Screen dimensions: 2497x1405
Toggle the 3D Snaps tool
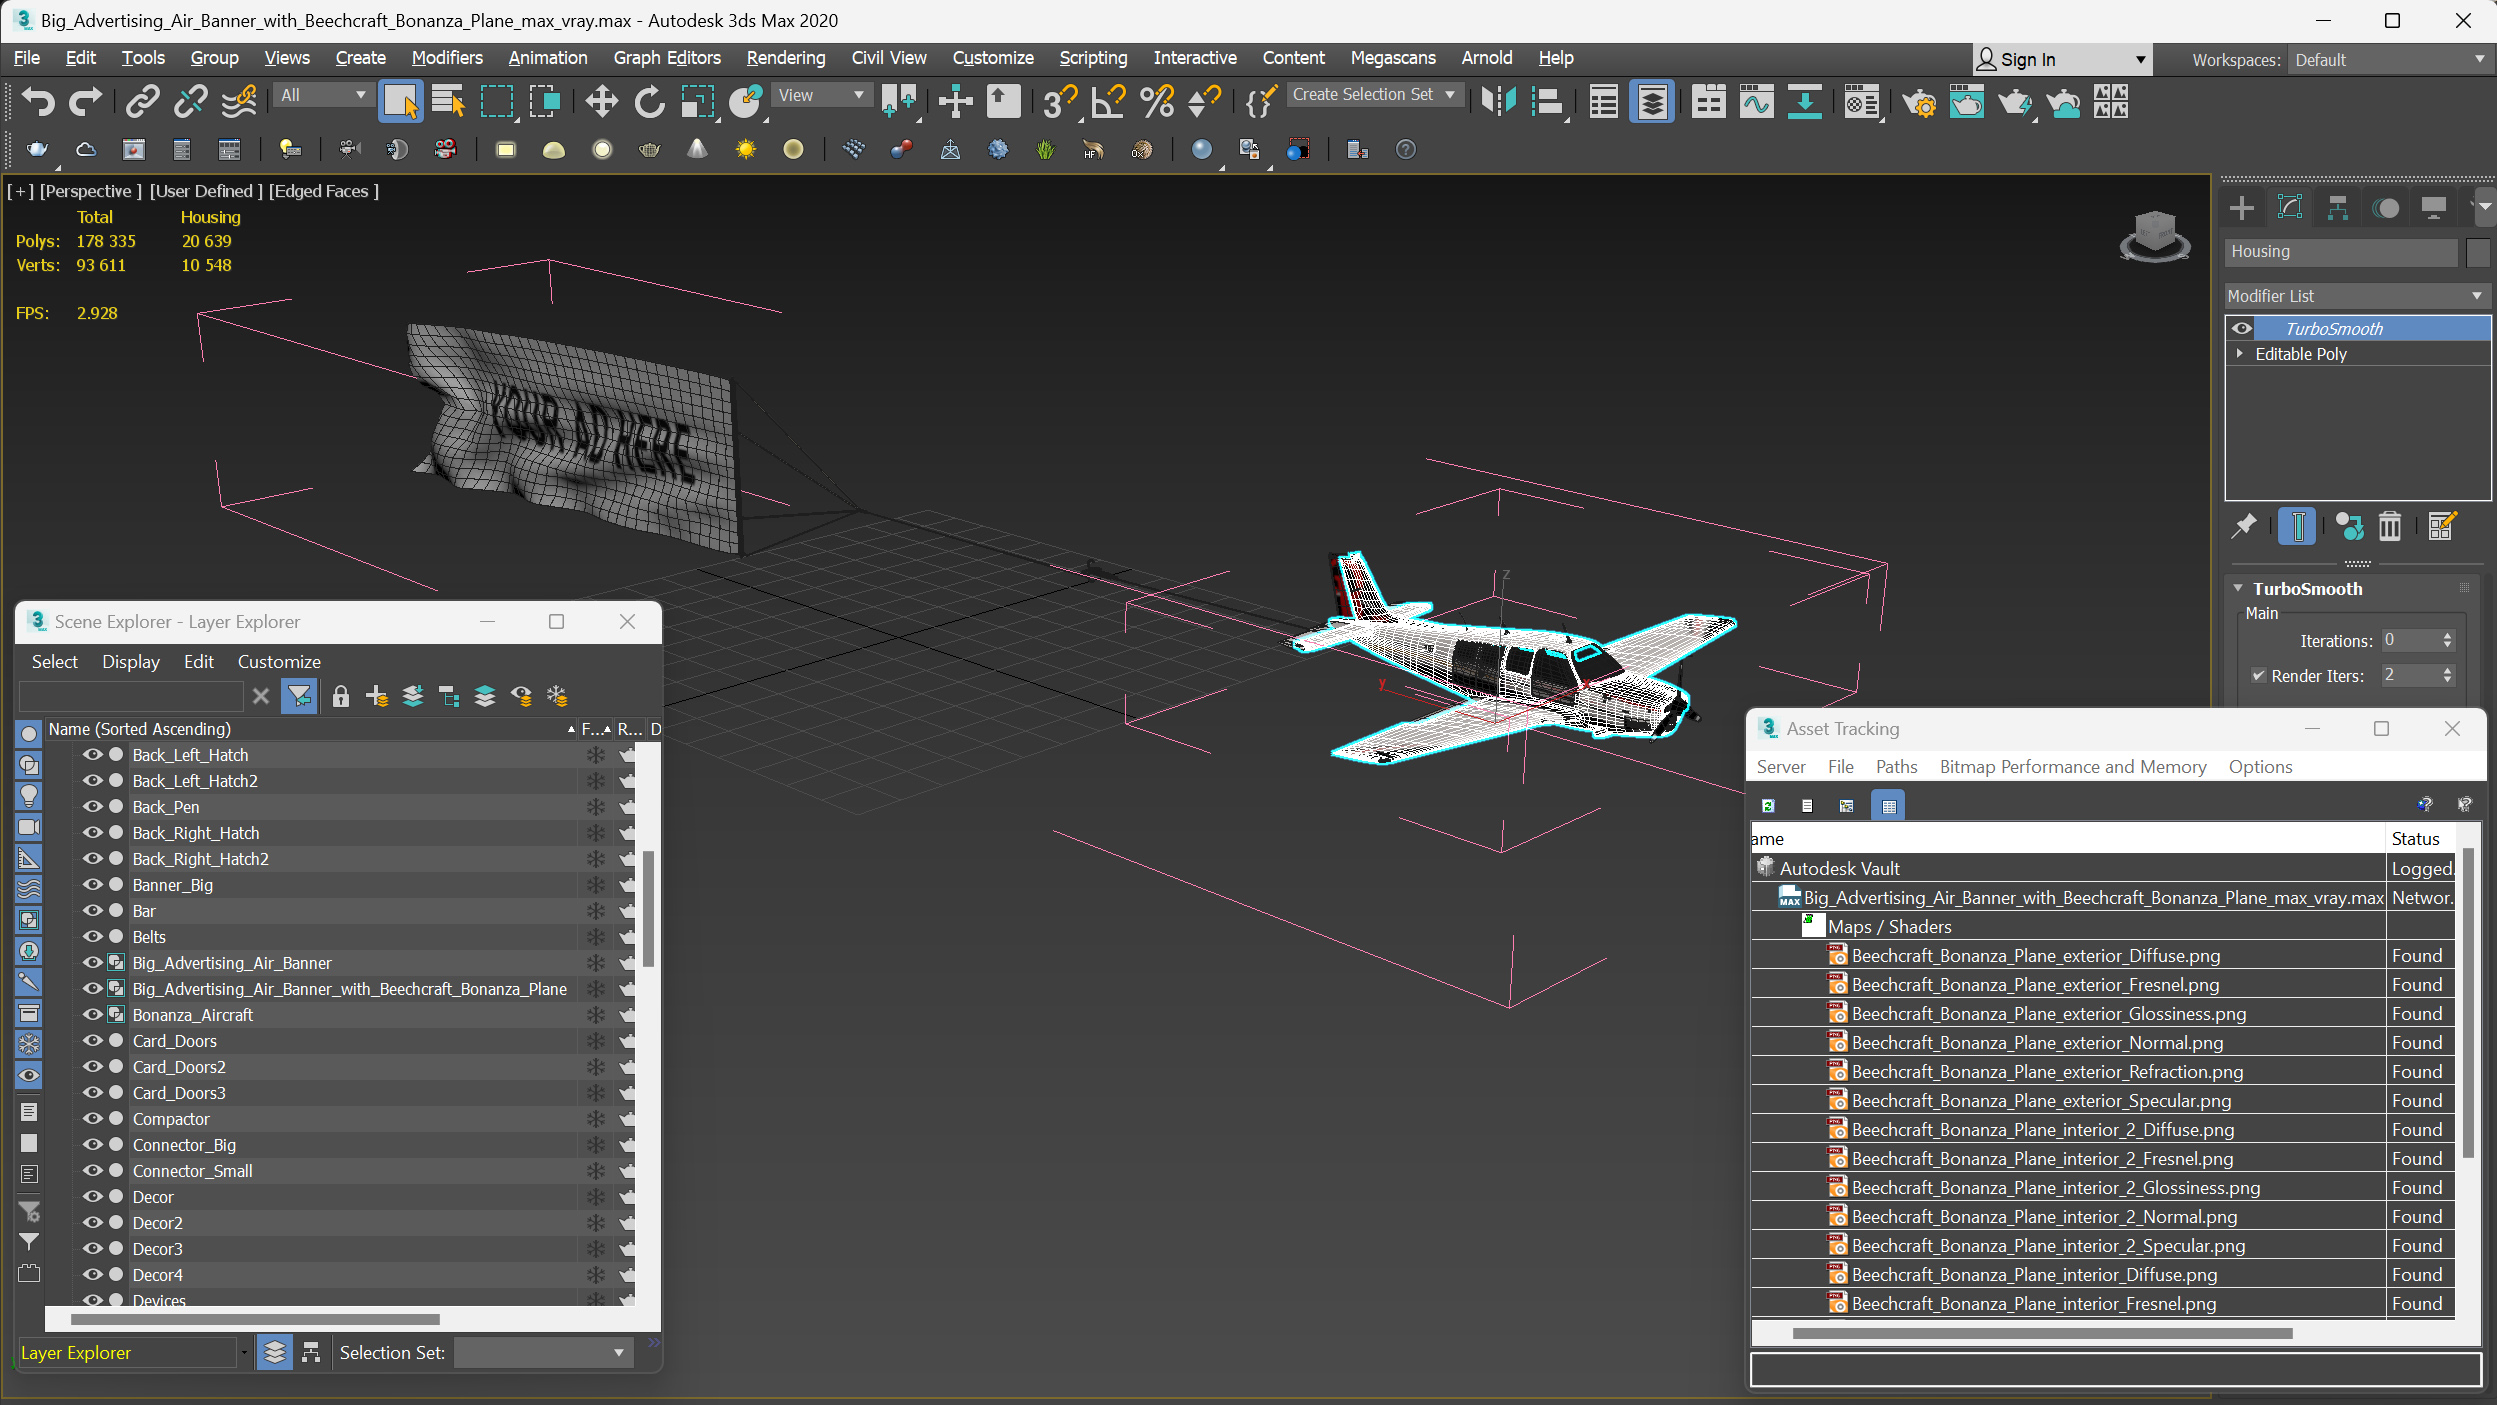point(1059,101)
